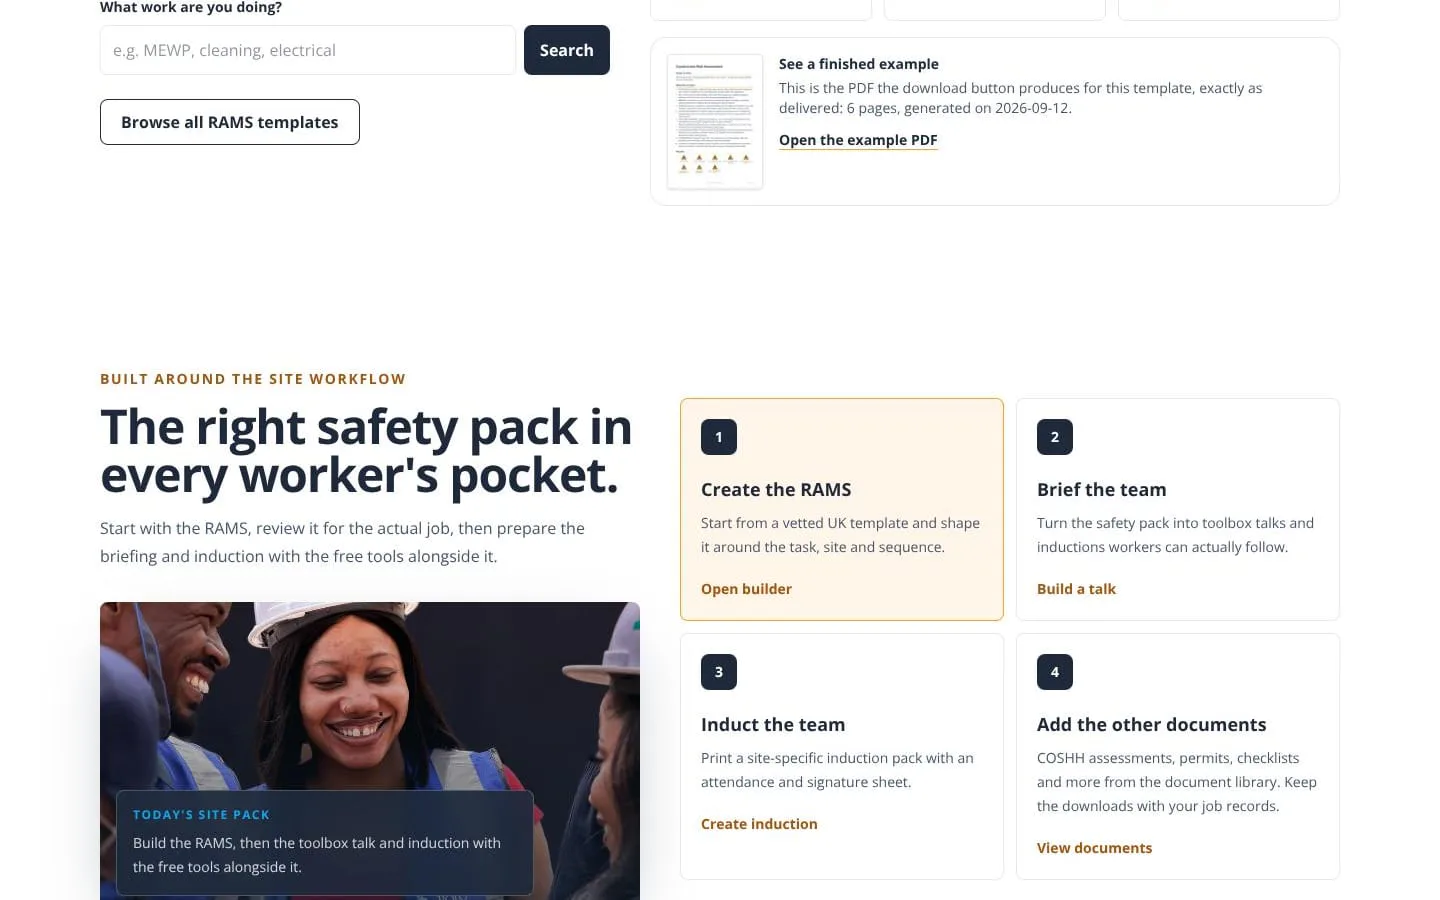Click the Induct the team heading

(773, 725)
